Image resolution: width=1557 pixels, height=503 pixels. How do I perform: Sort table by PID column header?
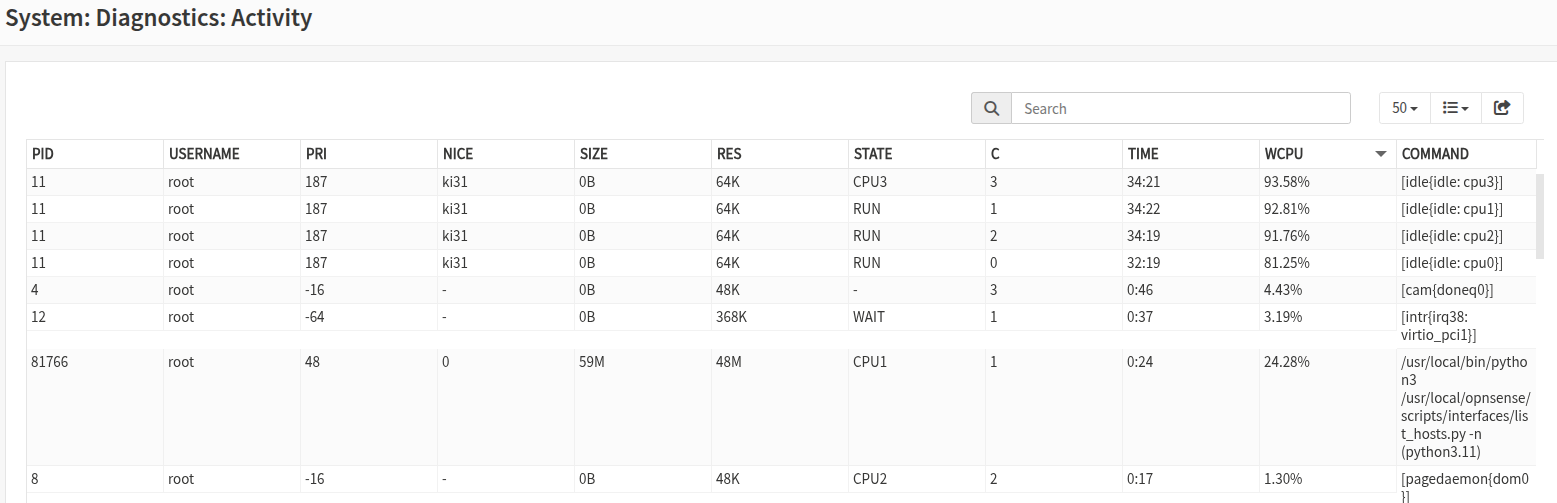click(x=95, y=154)
